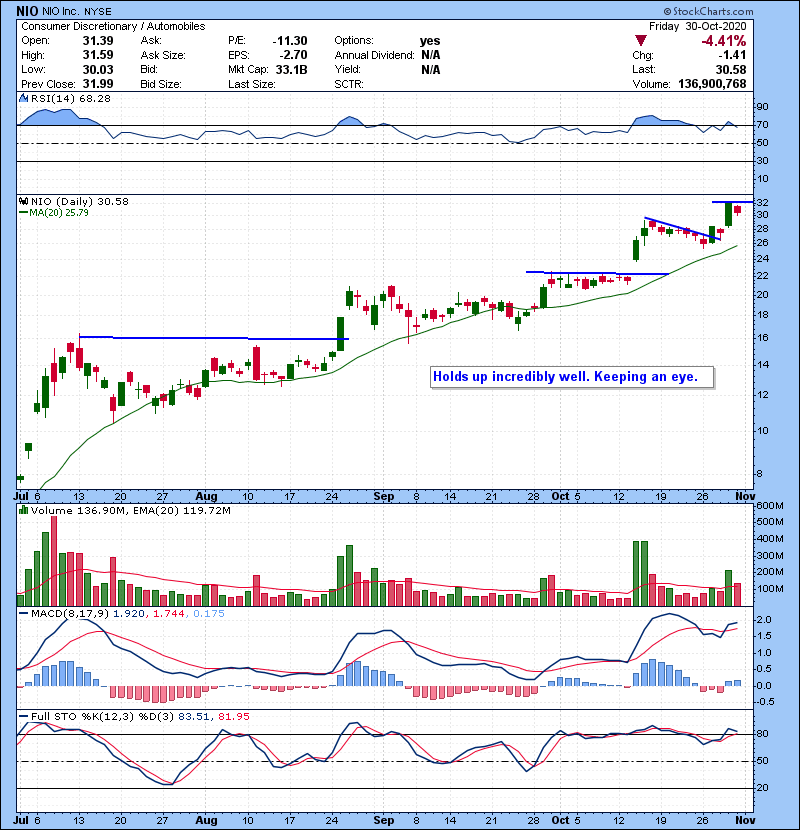The height and width of the screenshot is (830, 800).
Task: Click the MACD signal value 1.744
Action: (x=169, y=614)
